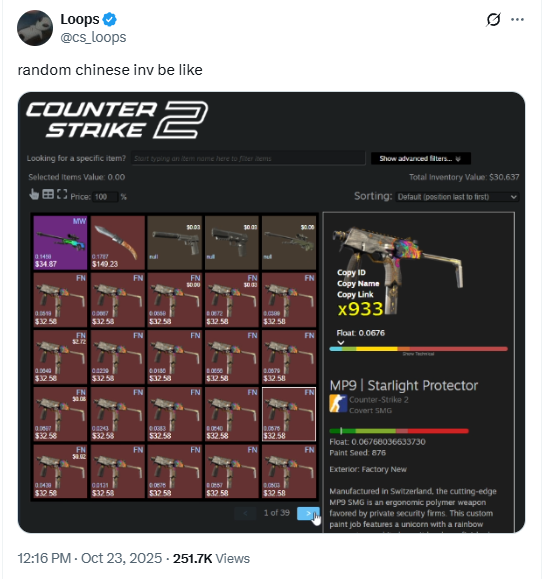Viewport: 544px width, 579px height.
Task: Switch to the grid view icon
Action: (x=48, y=194)
